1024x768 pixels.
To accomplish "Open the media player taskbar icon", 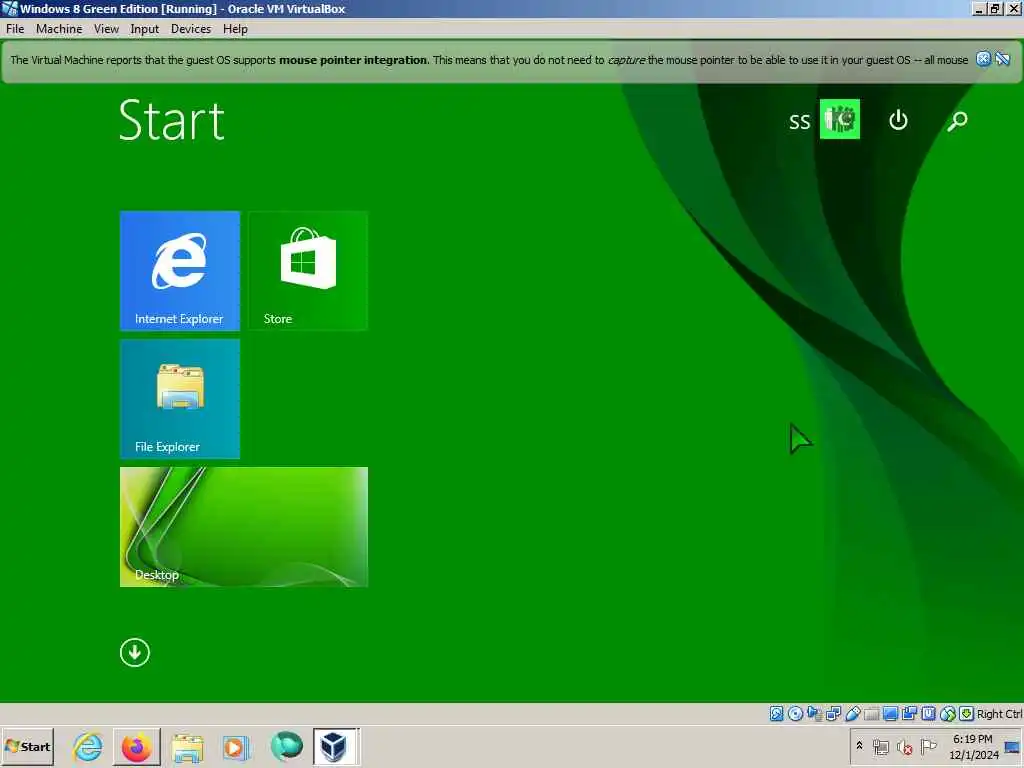I will coord(236,746).
